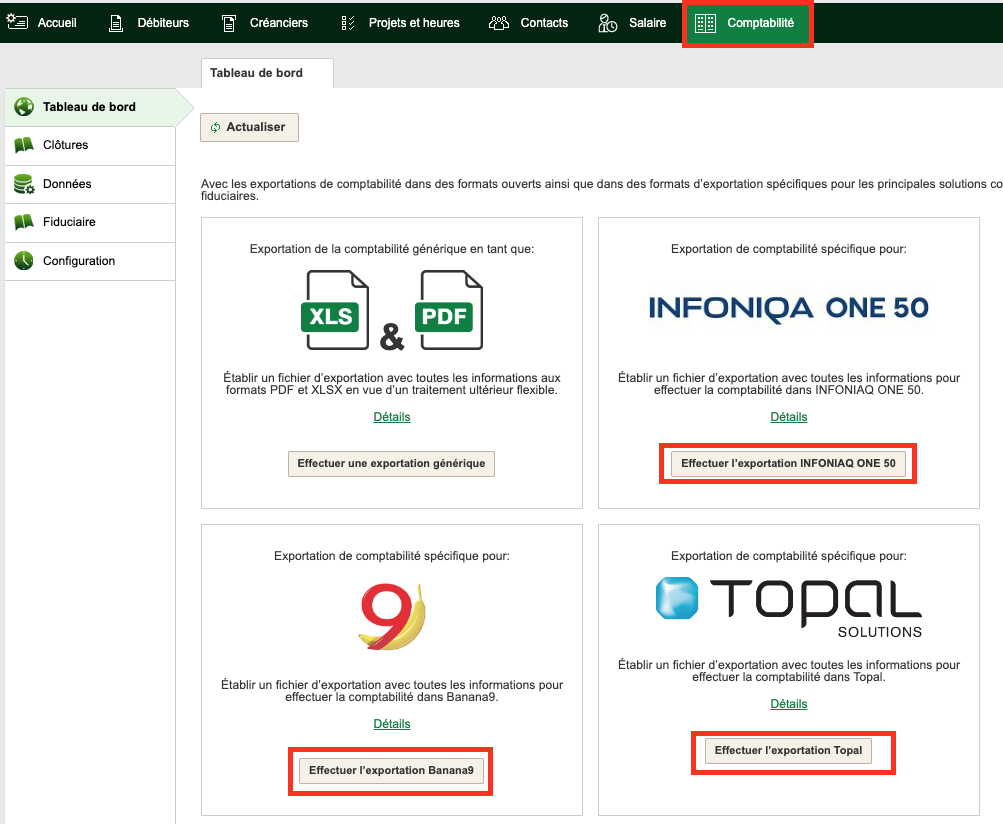Click the description text mentioning Banana9
Image resolution: width=1003 pixels, height=824 pixels.
click(x=391, y=691)
